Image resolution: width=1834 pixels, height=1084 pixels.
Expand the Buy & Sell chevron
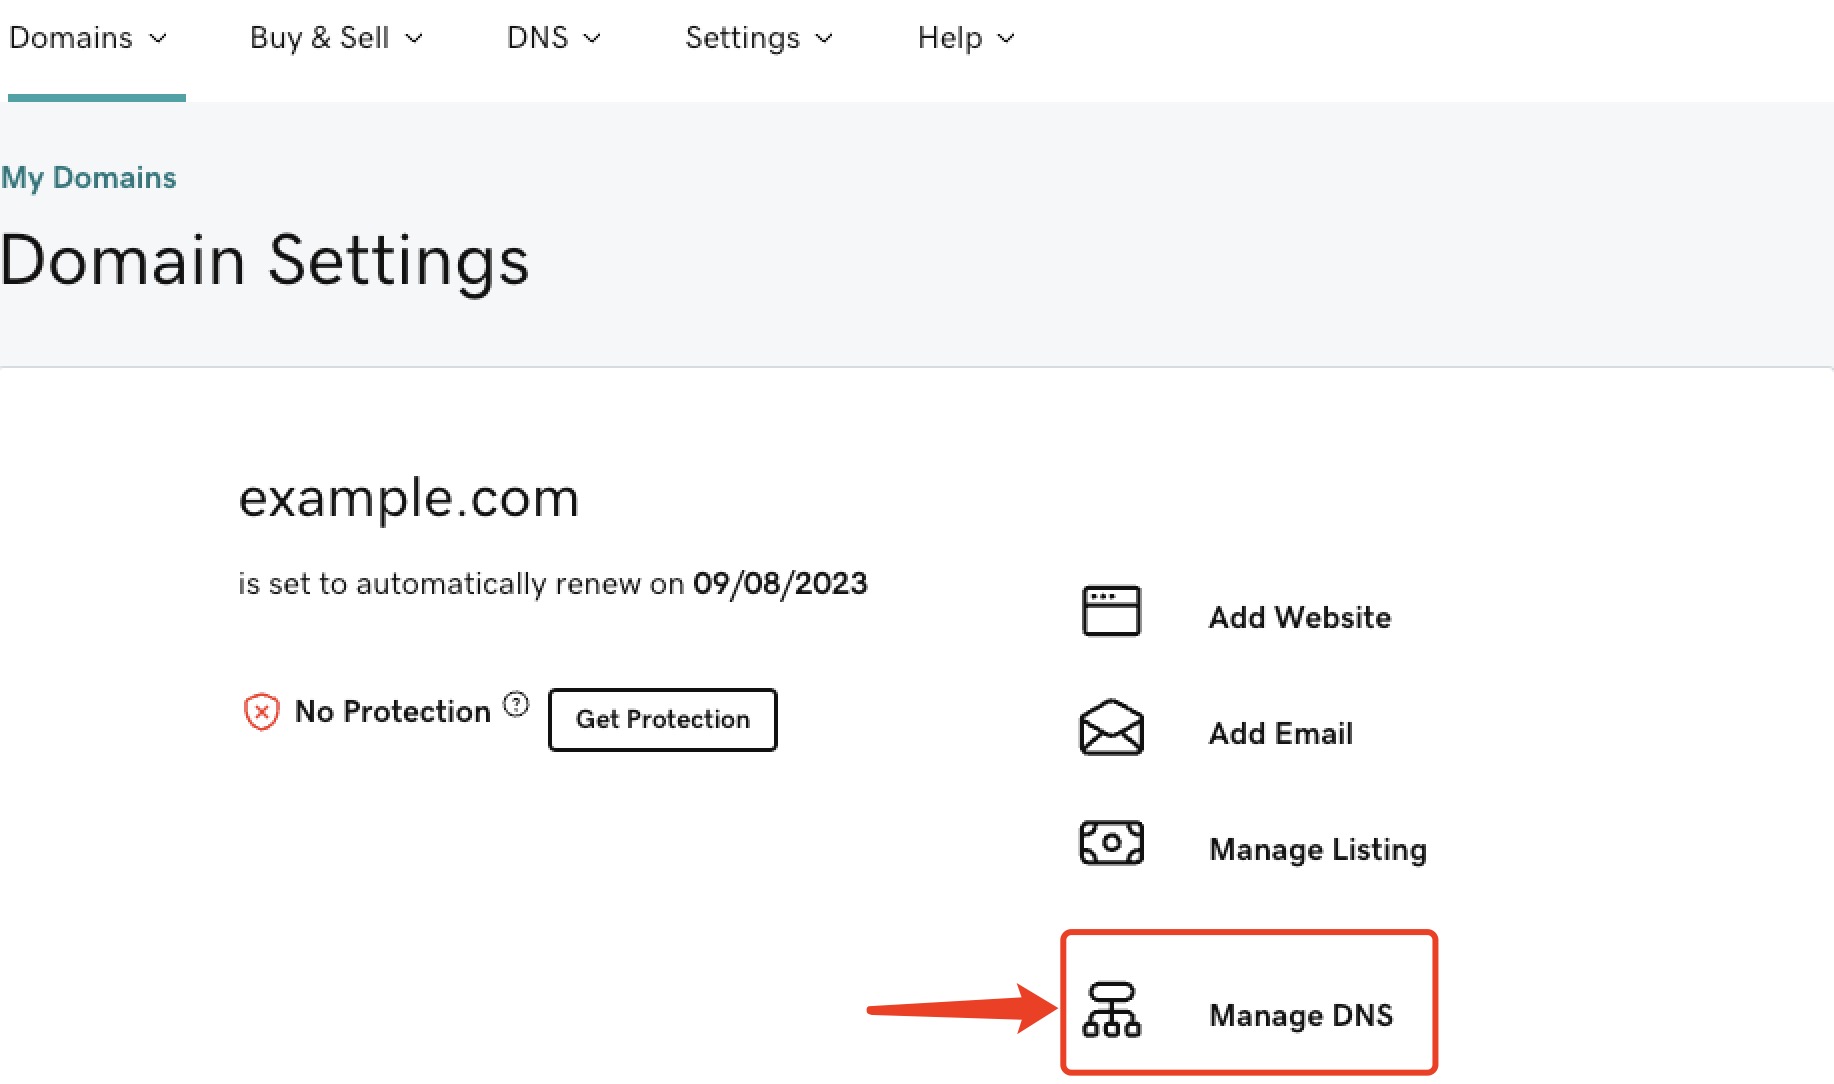coord(414,39)
